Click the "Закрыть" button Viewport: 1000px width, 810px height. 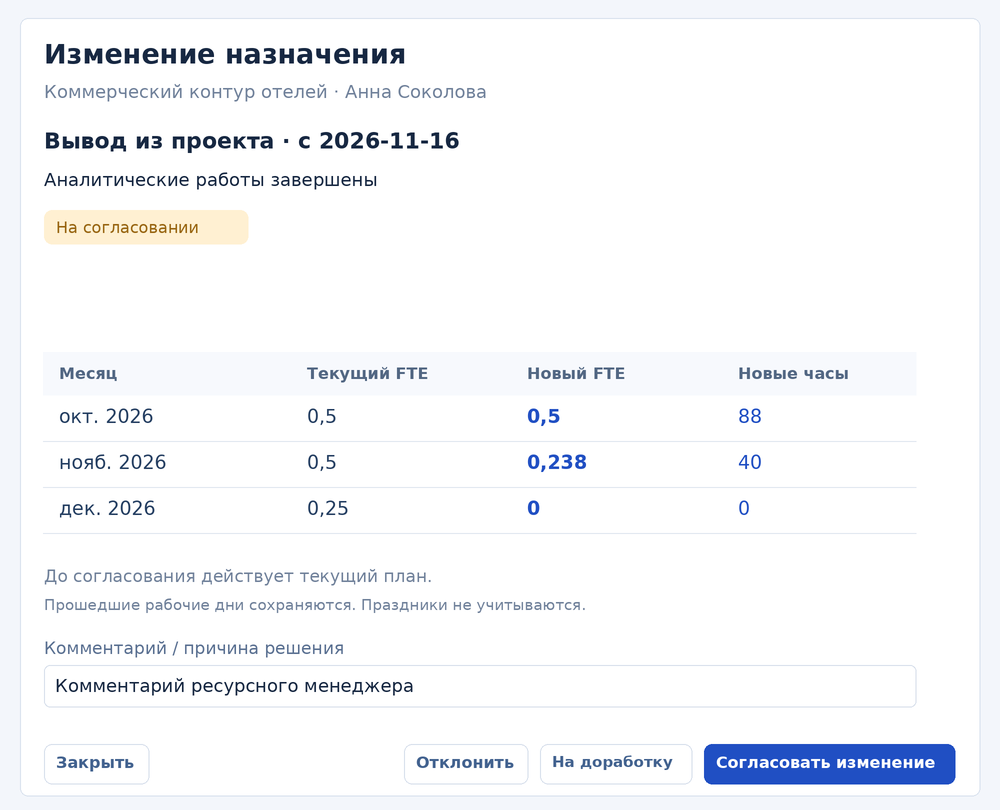click(96, 763)
